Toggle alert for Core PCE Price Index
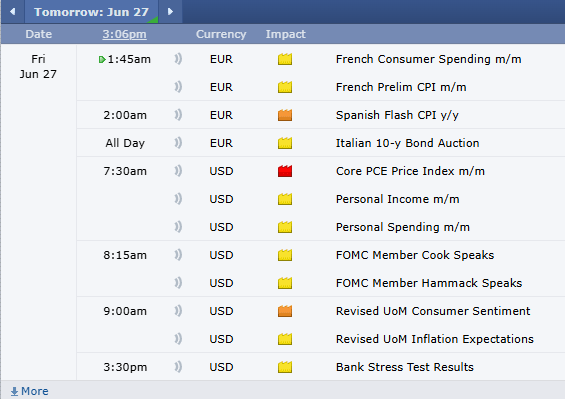Image resolution: width=565 pixels, height=399 pixels. pos(178,171)
